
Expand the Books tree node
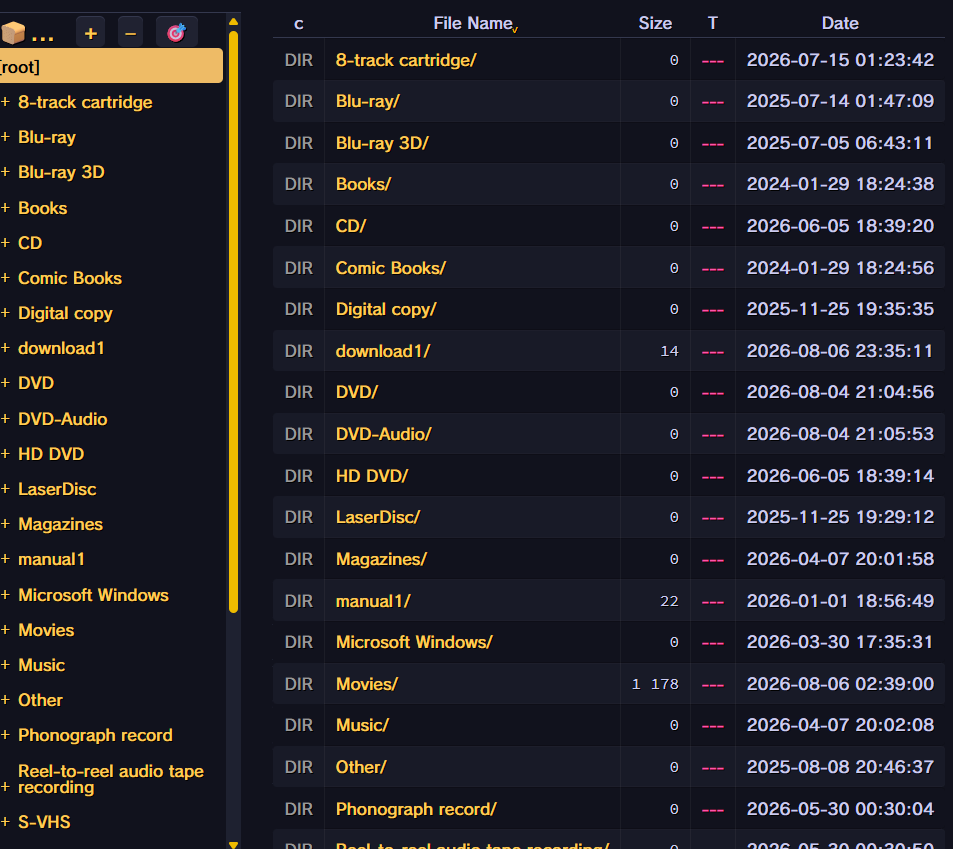click(5, 208)
